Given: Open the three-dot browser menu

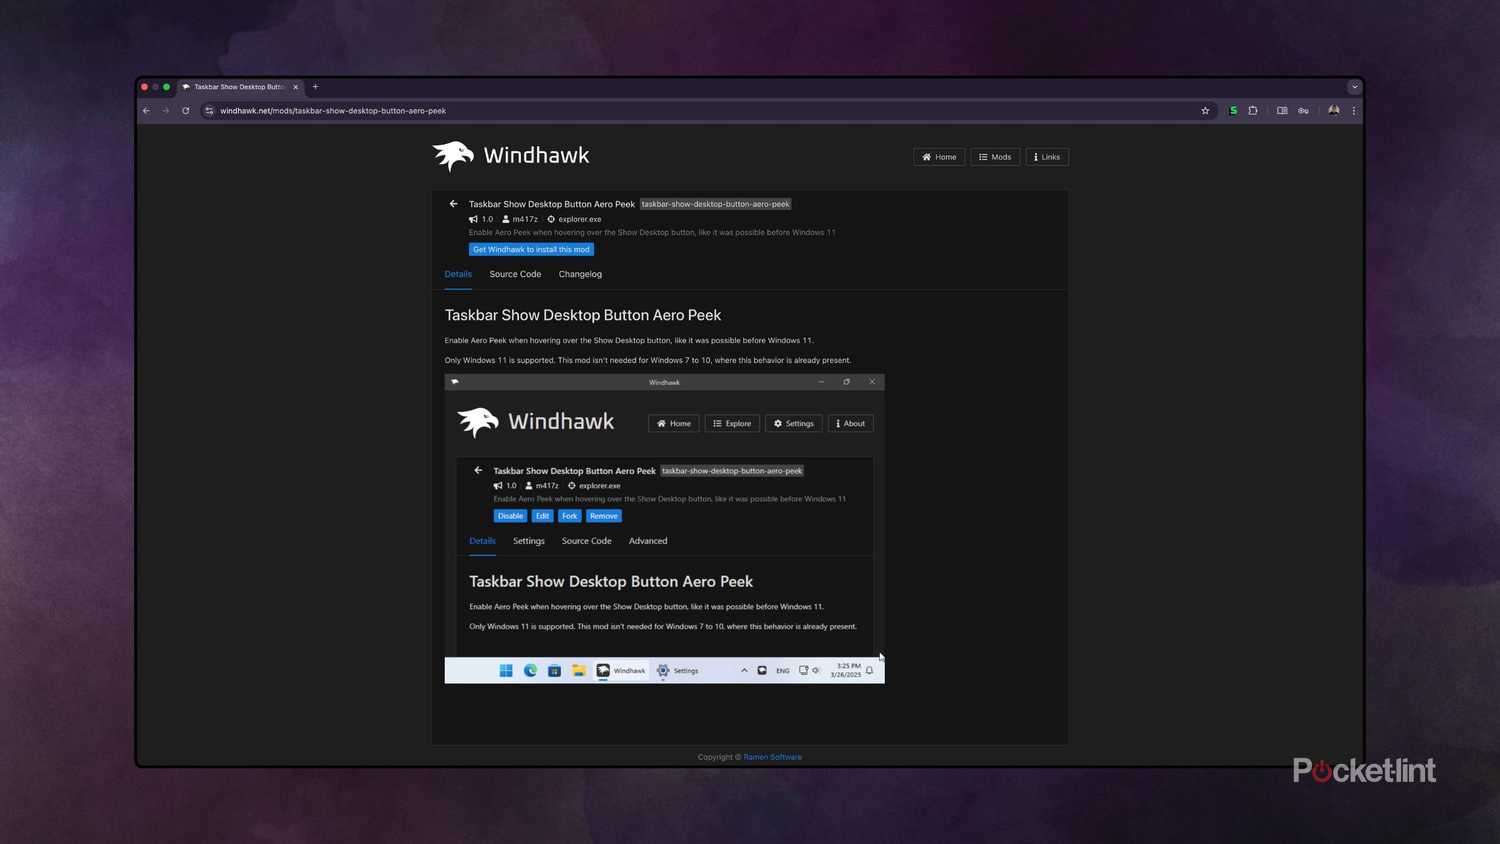Looking at the screenshot, I should [1354, 111].
